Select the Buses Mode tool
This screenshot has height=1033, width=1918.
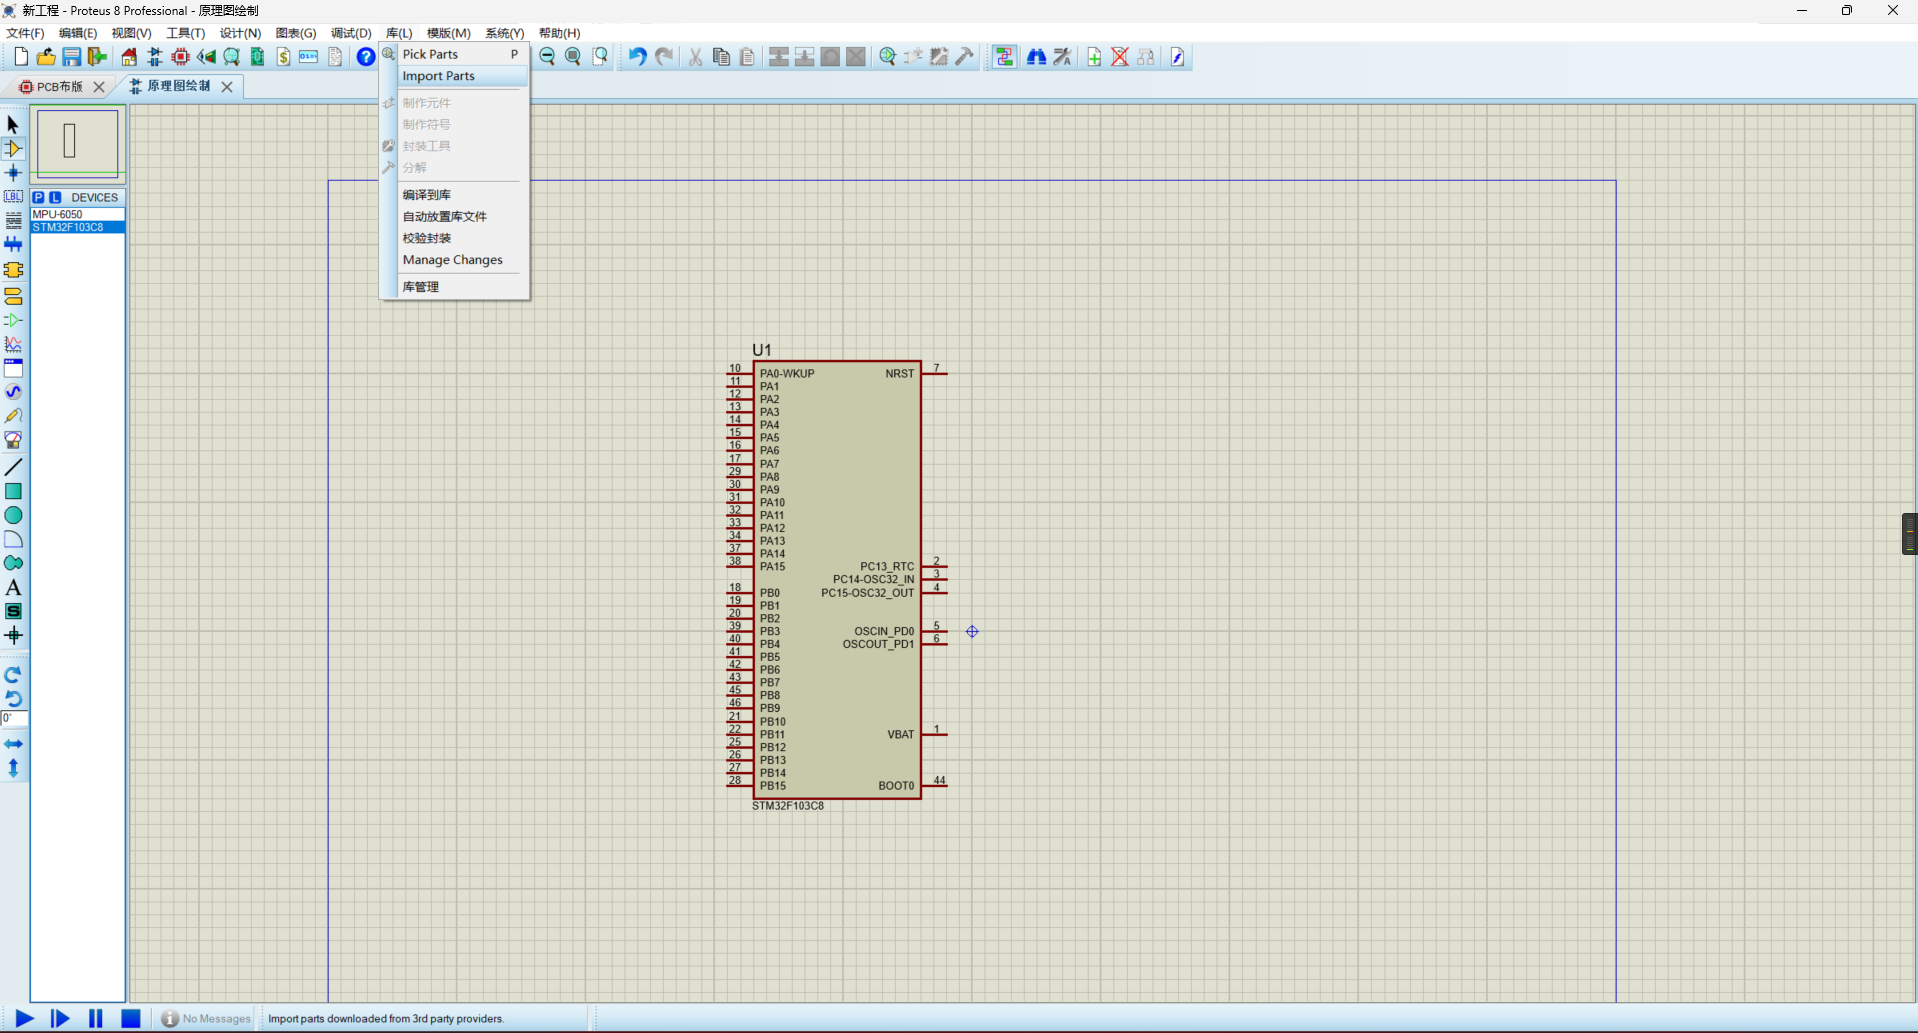click(13, 245)
